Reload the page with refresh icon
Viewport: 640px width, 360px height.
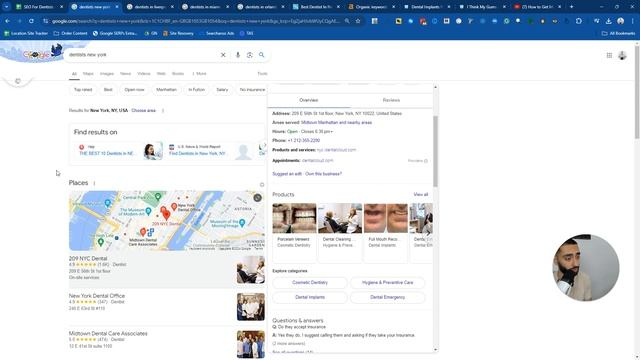tap(31, 21)
